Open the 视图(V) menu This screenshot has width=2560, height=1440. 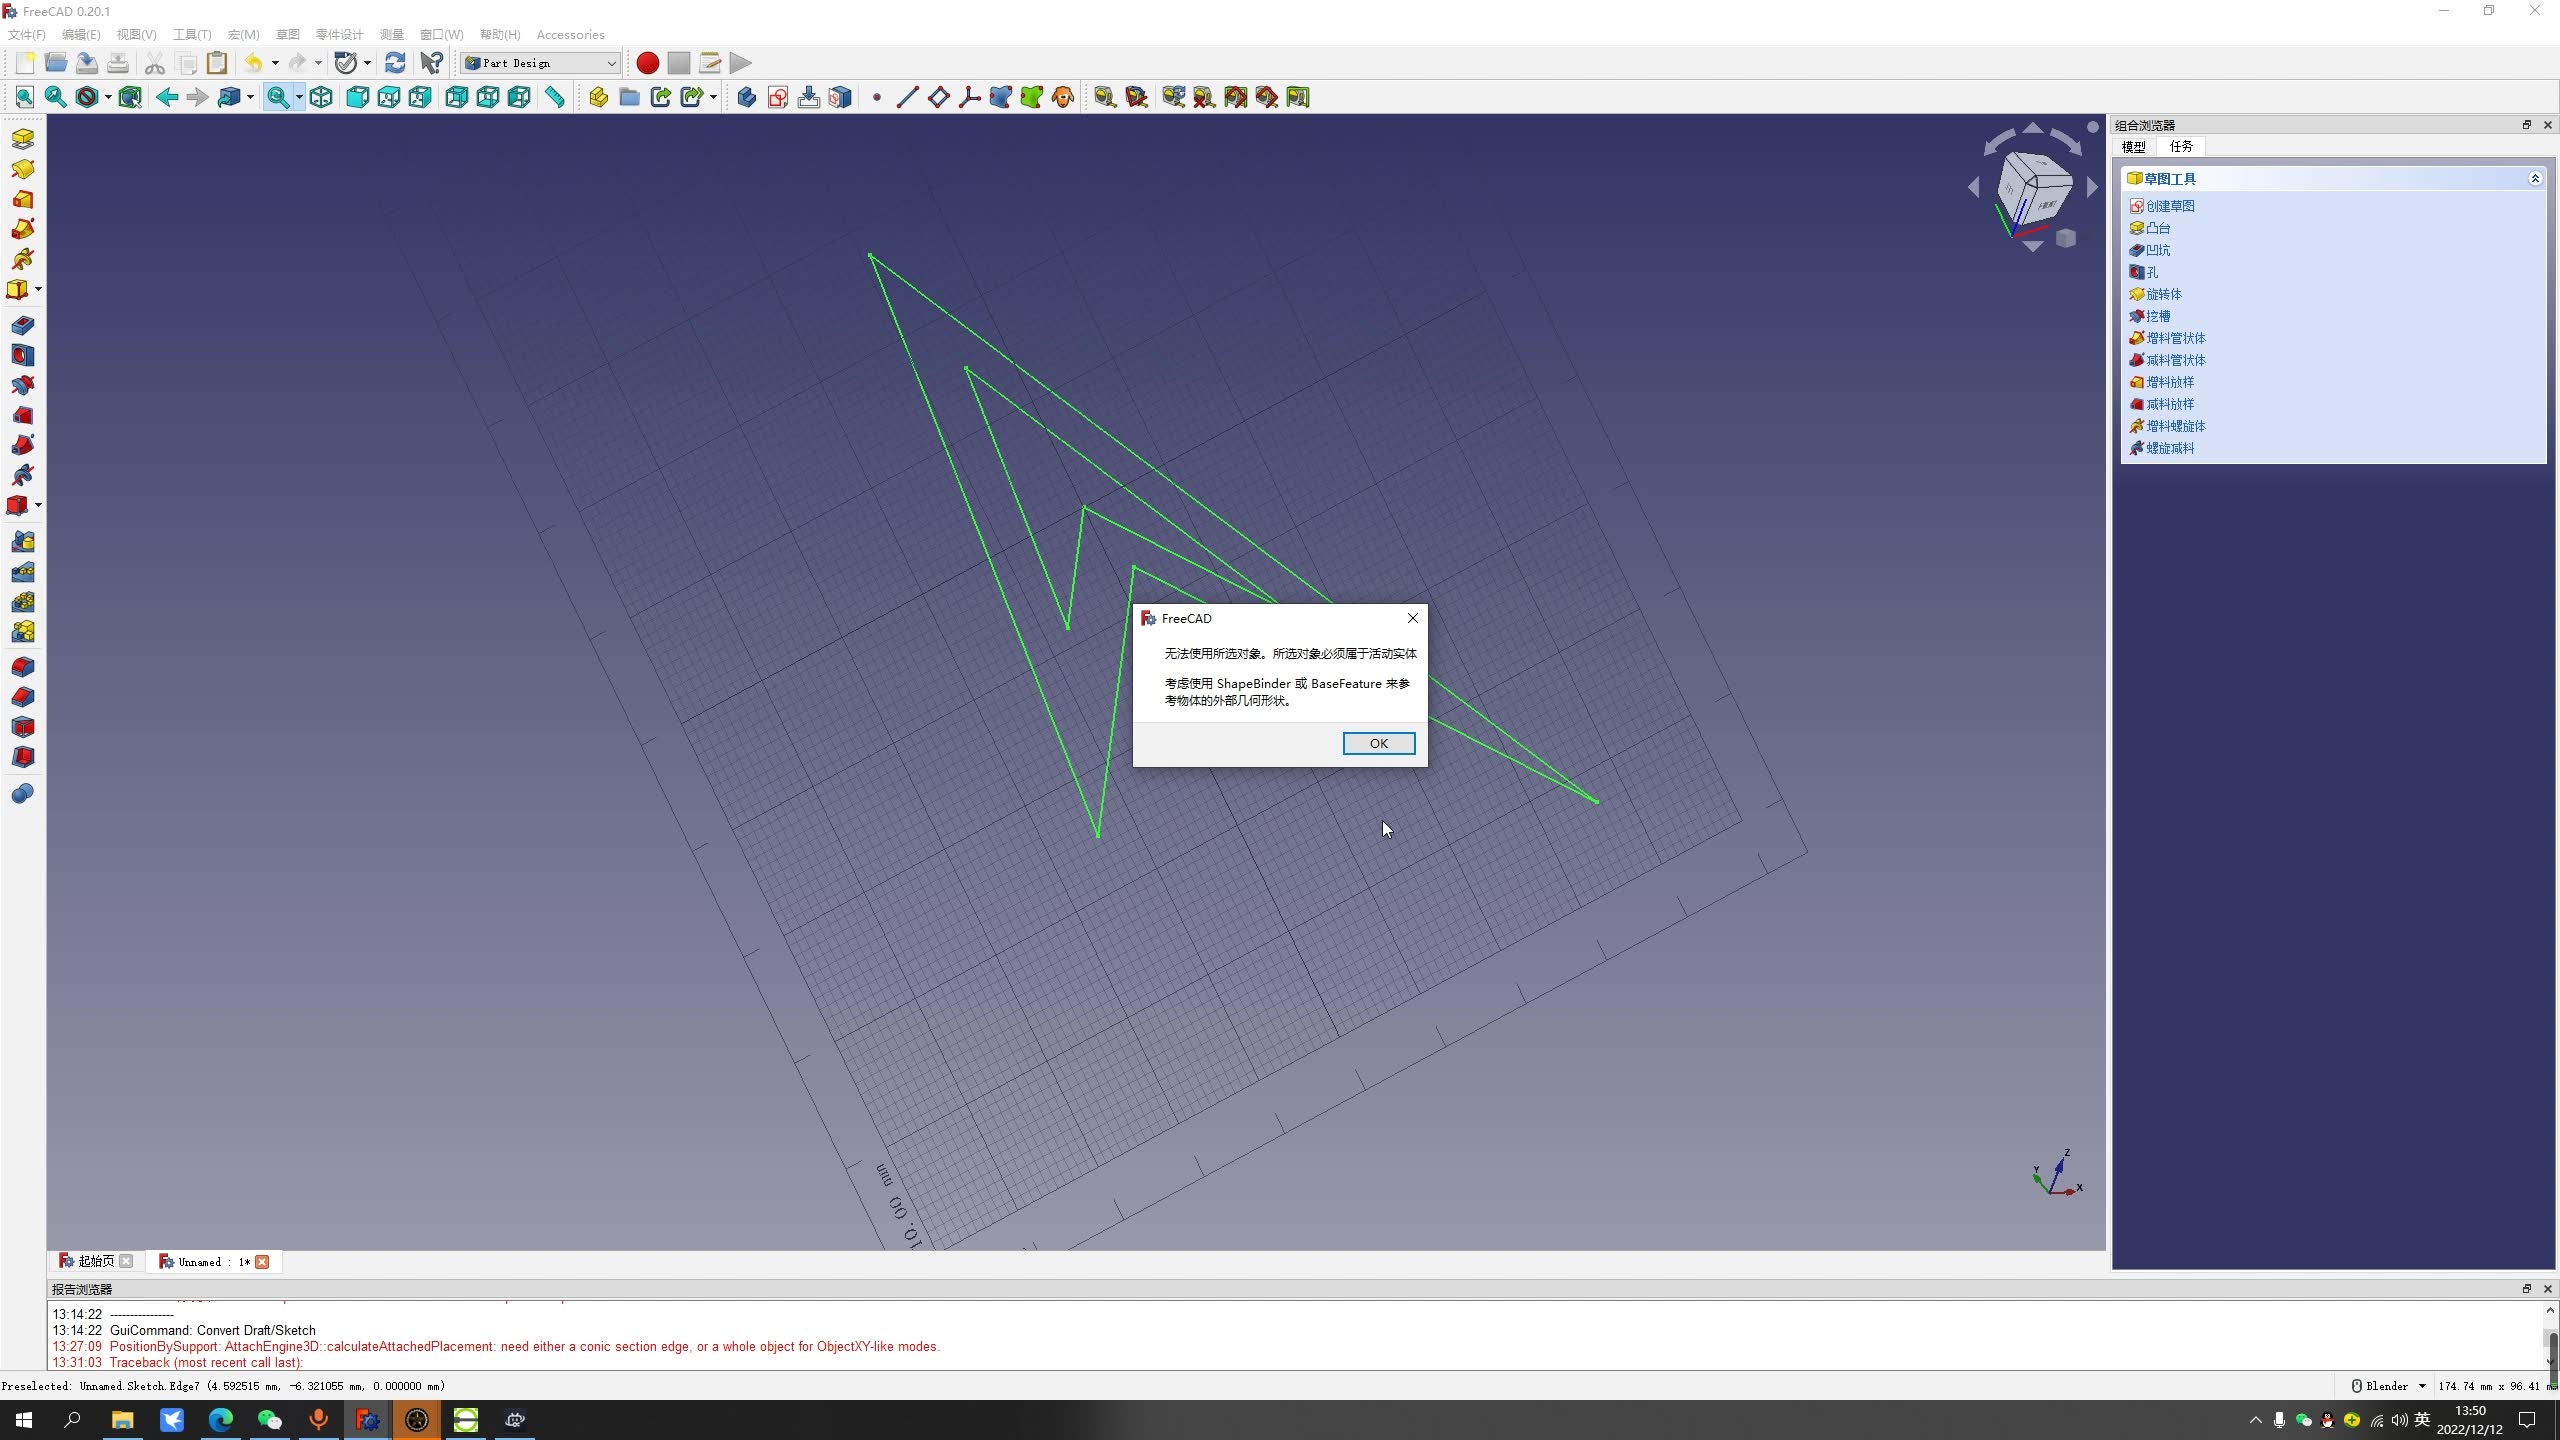[136, 34]
